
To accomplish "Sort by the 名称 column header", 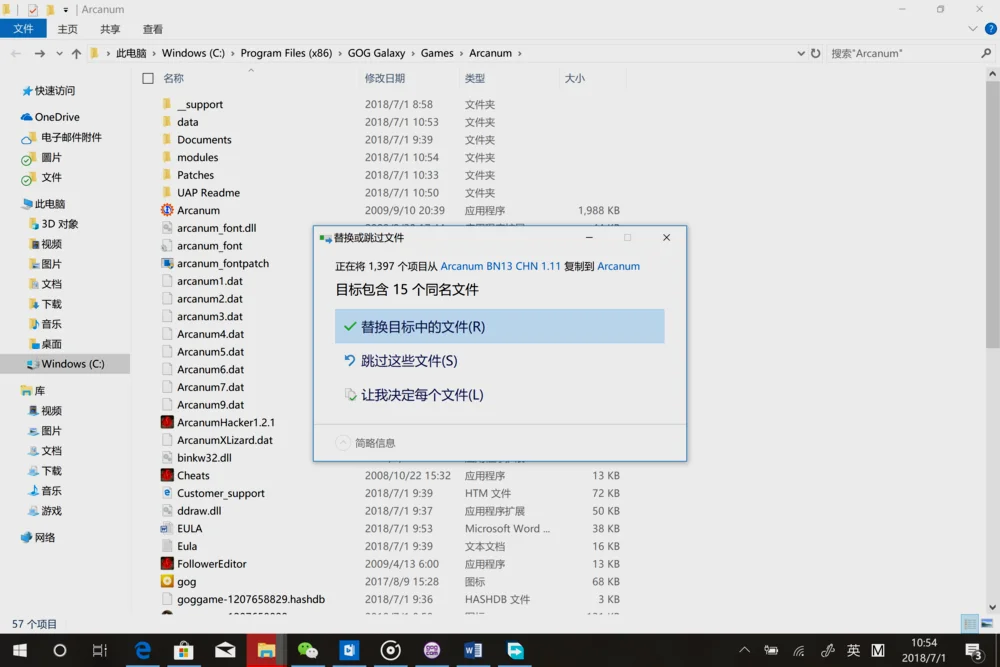I will pos(173,78).
